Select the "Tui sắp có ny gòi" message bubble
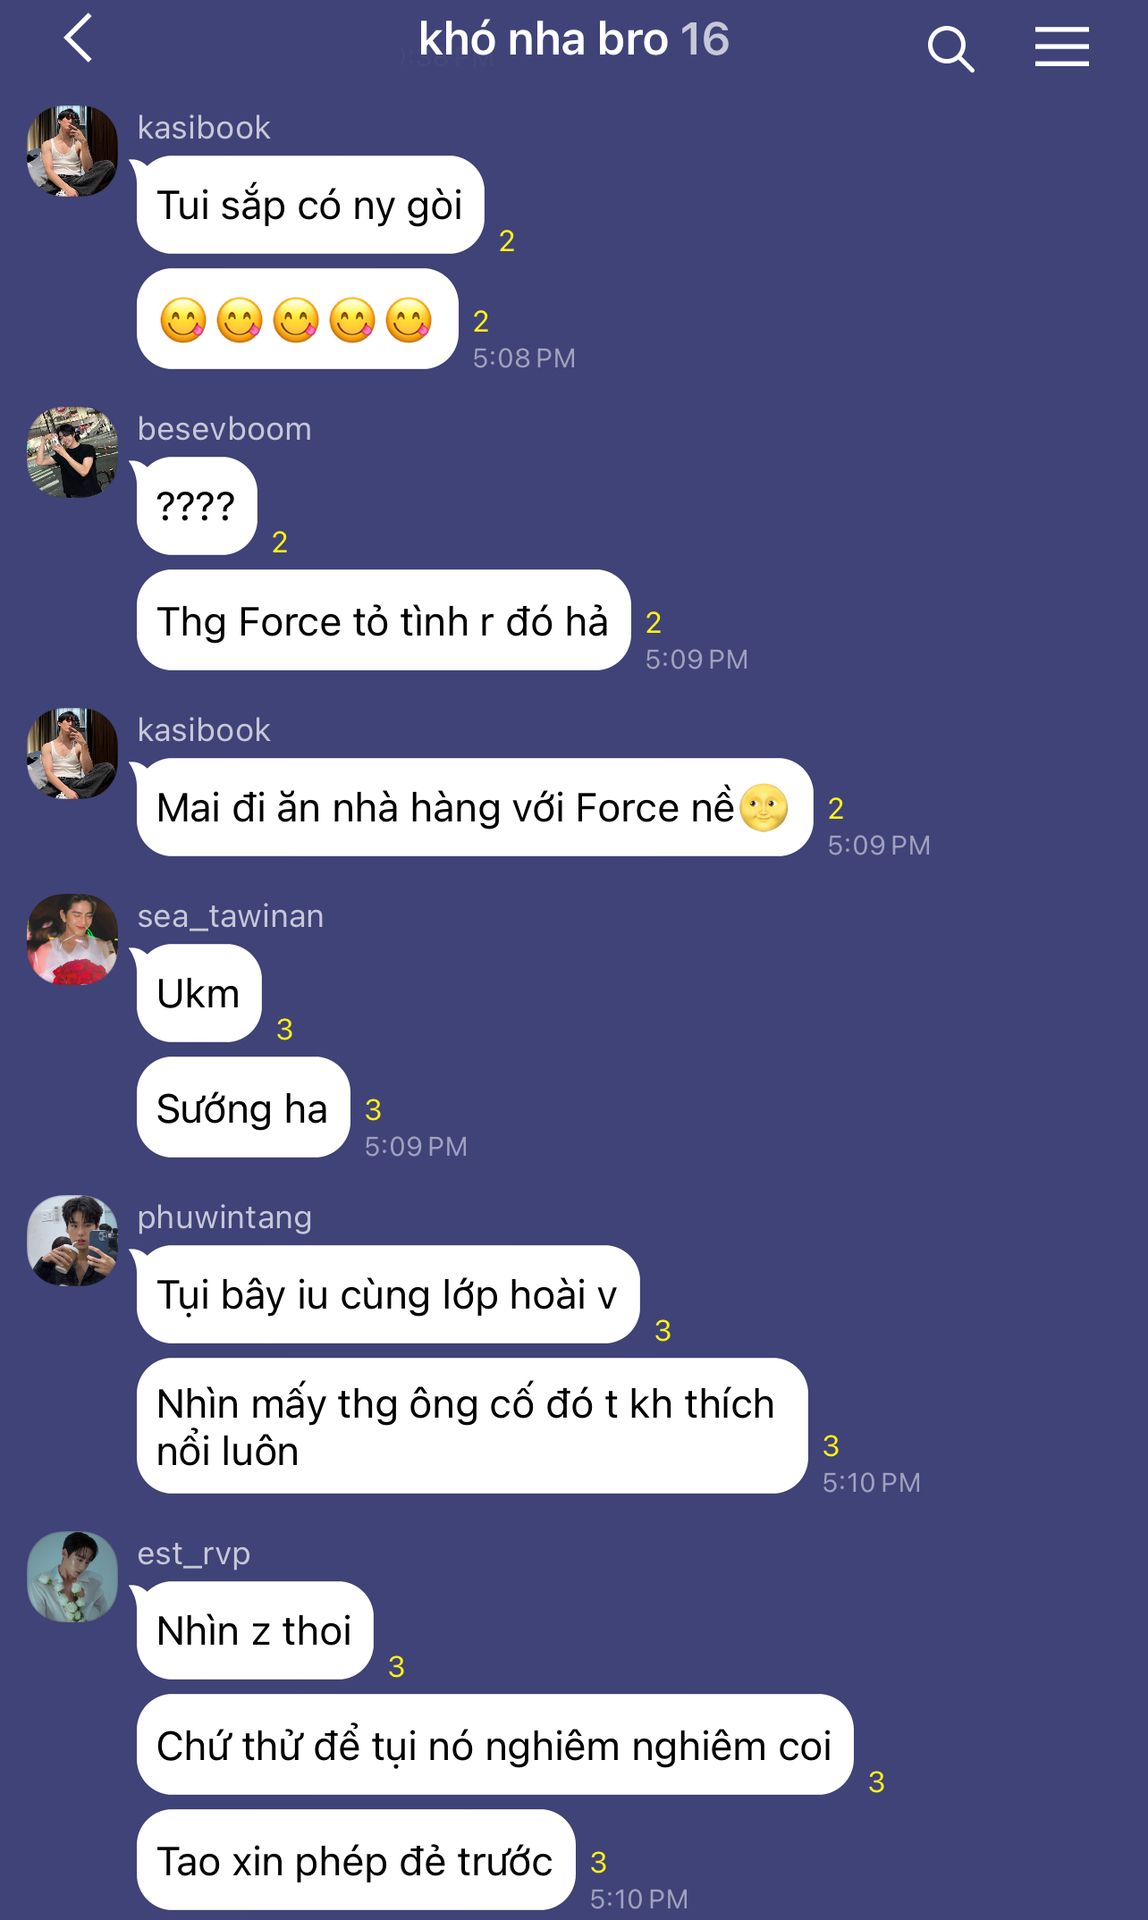Image resolution: width=1148 pixels, height=1920 pixels. point(310,205)
